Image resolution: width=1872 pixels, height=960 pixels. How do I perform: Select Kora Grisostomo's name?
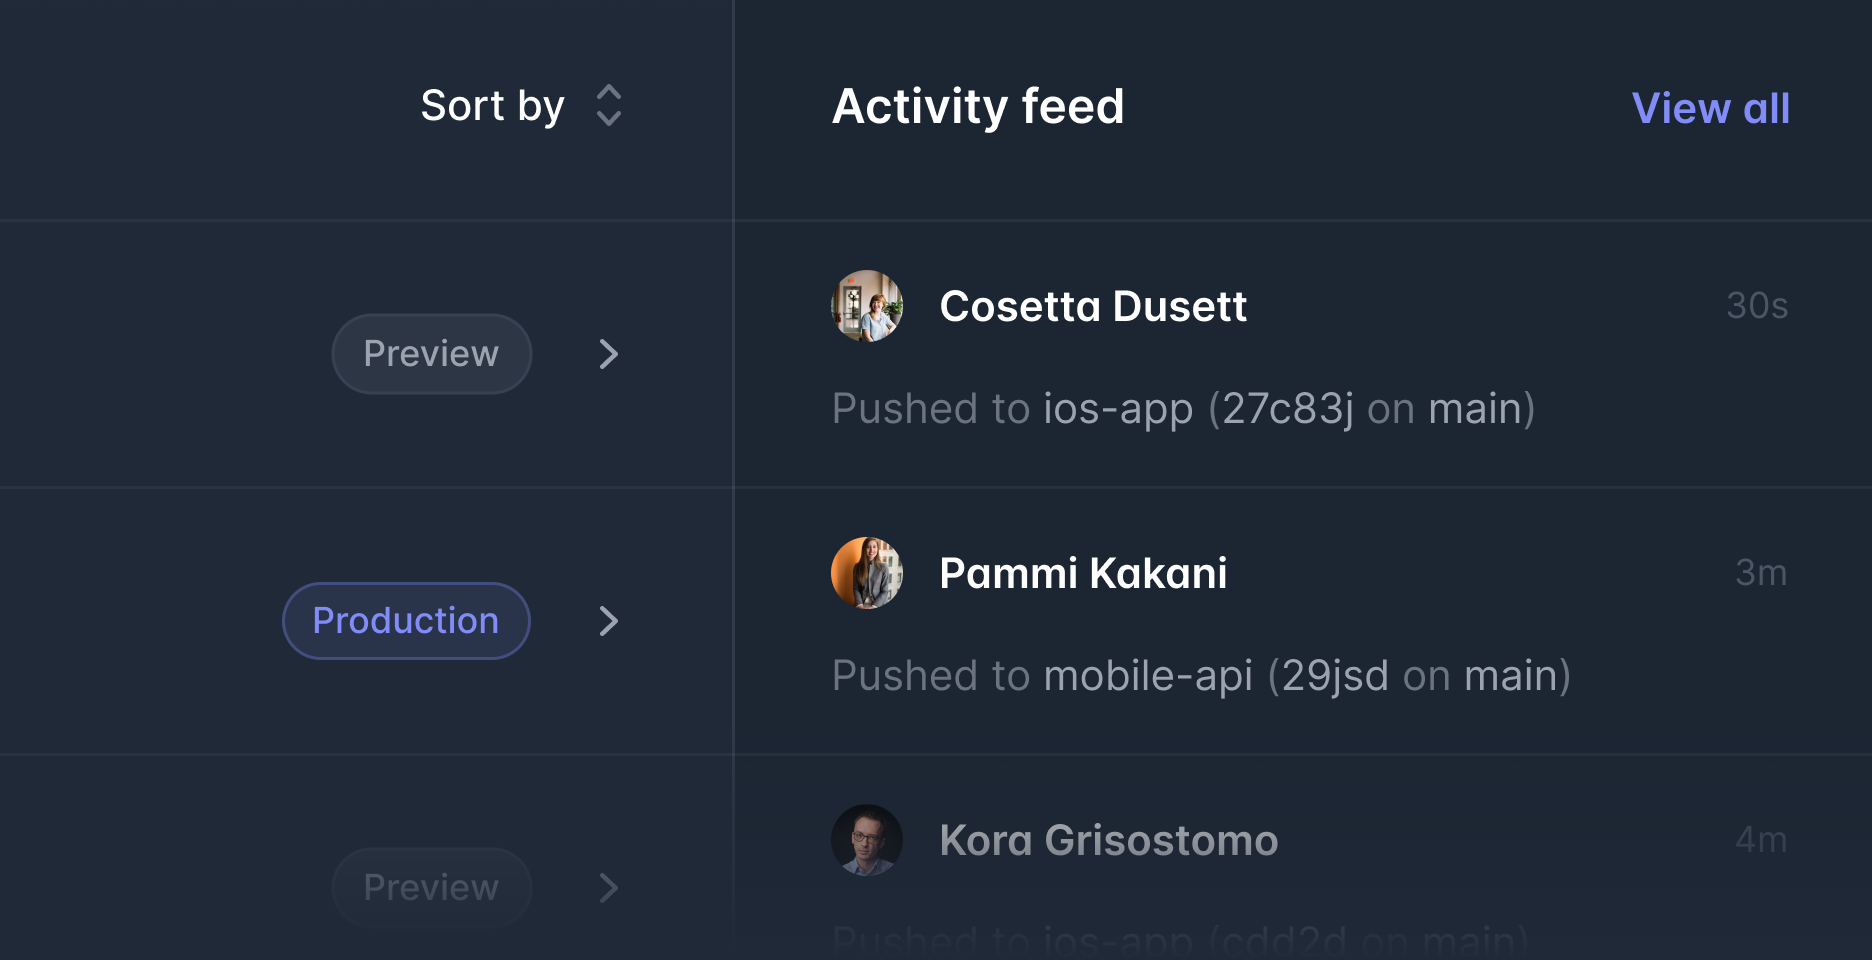tap(1108, 840)
